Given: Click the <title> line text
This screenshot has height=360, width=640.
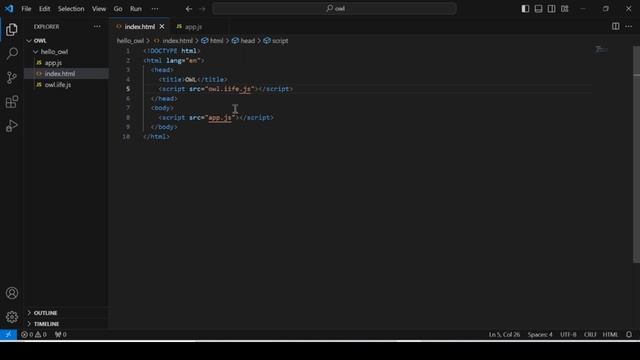Looking at the screenshot, I should 193,80.
